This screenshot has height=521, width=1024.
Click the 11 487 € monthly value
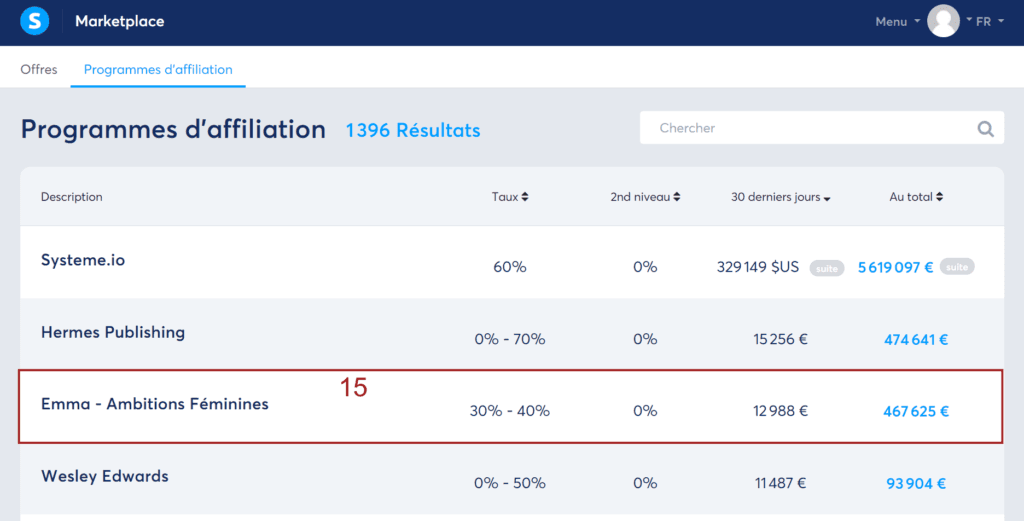[x=780, y=484]
